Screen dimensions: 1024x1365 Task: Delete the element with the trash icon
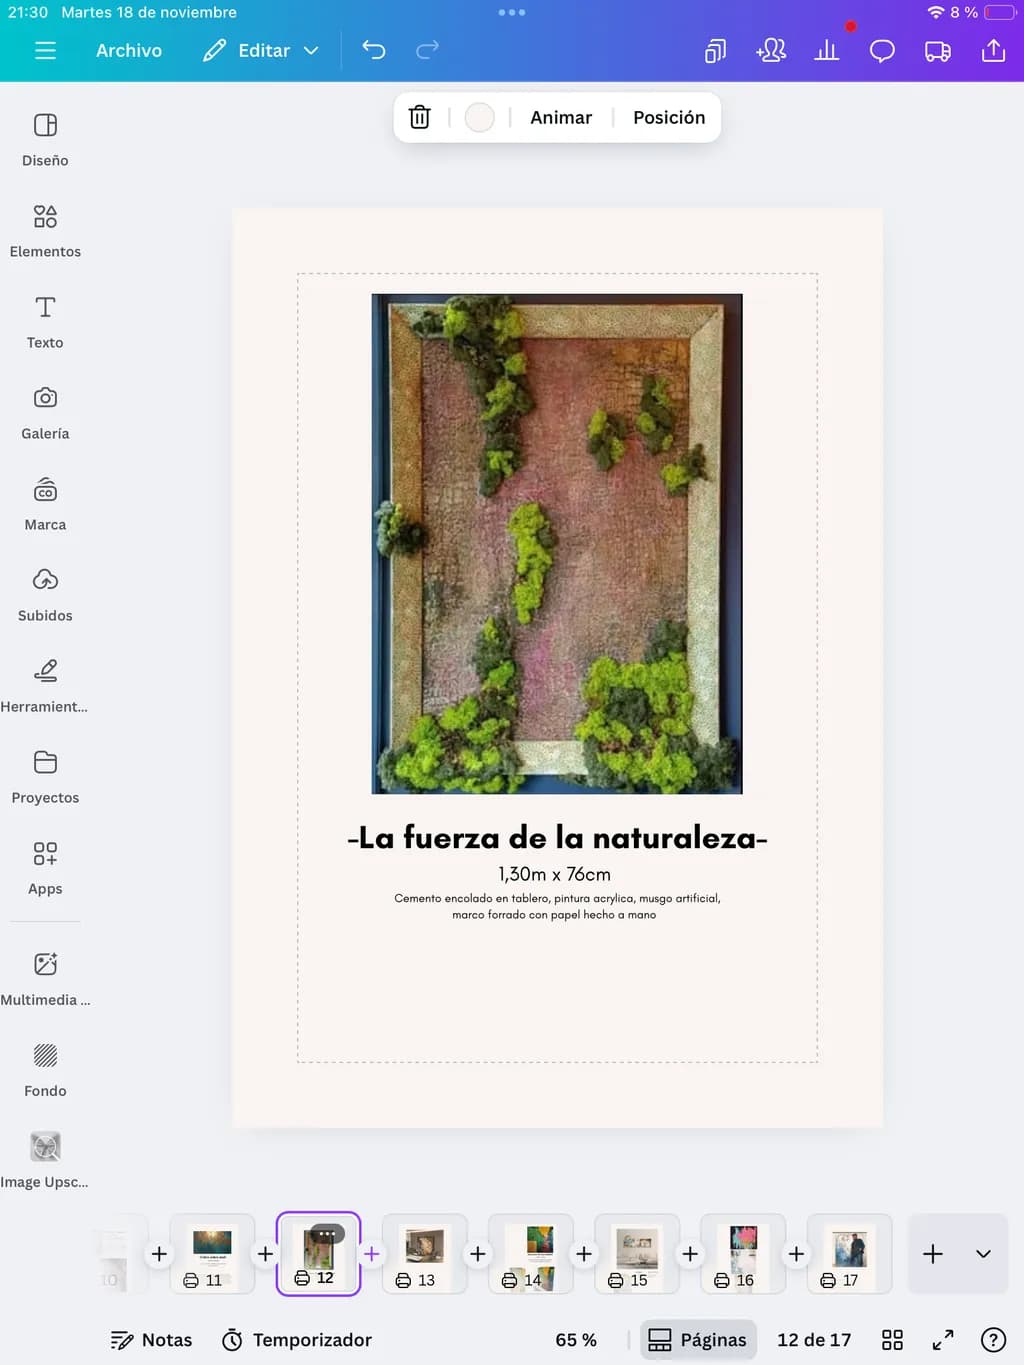click(x=420, y=117)
